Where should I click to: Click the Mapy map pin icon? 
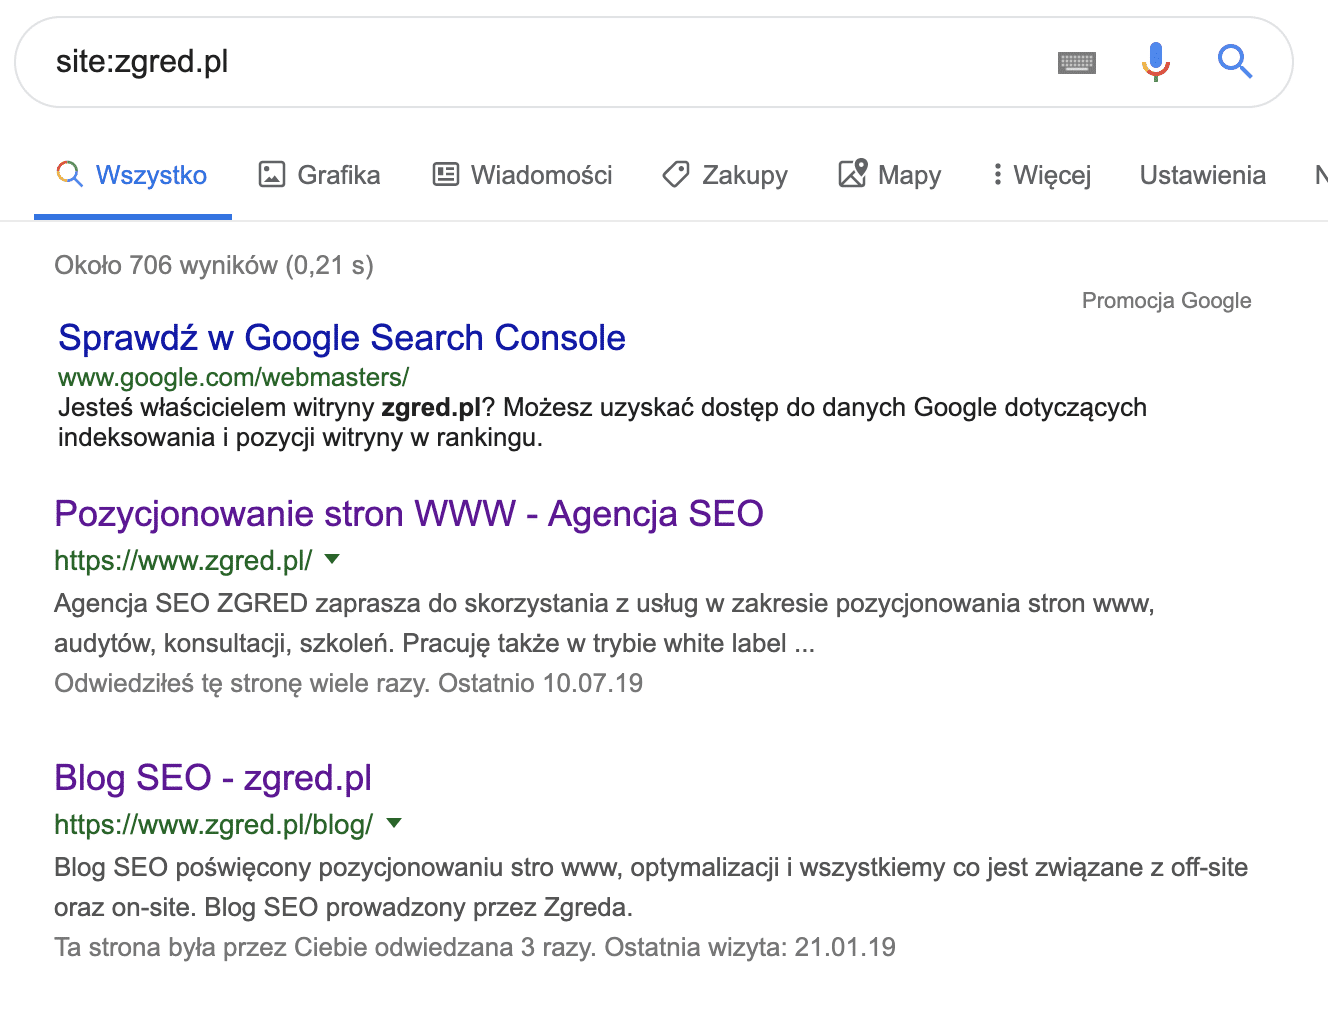(852, 175)
